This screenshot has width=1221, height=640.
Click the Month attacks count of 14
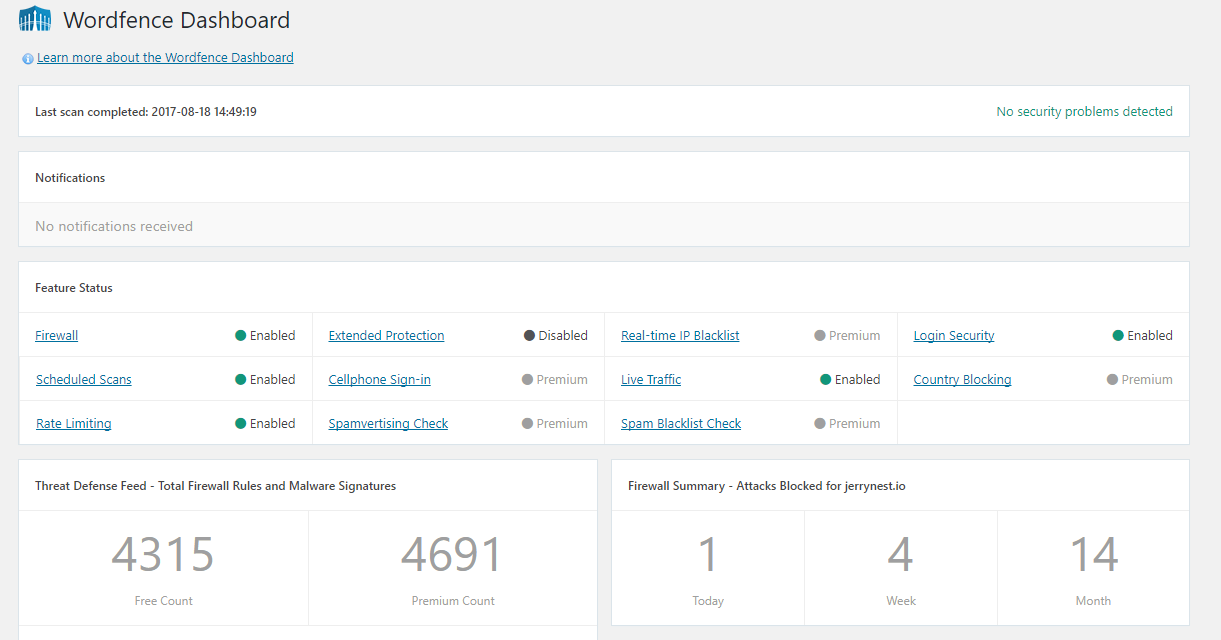tap(1094, 555)
